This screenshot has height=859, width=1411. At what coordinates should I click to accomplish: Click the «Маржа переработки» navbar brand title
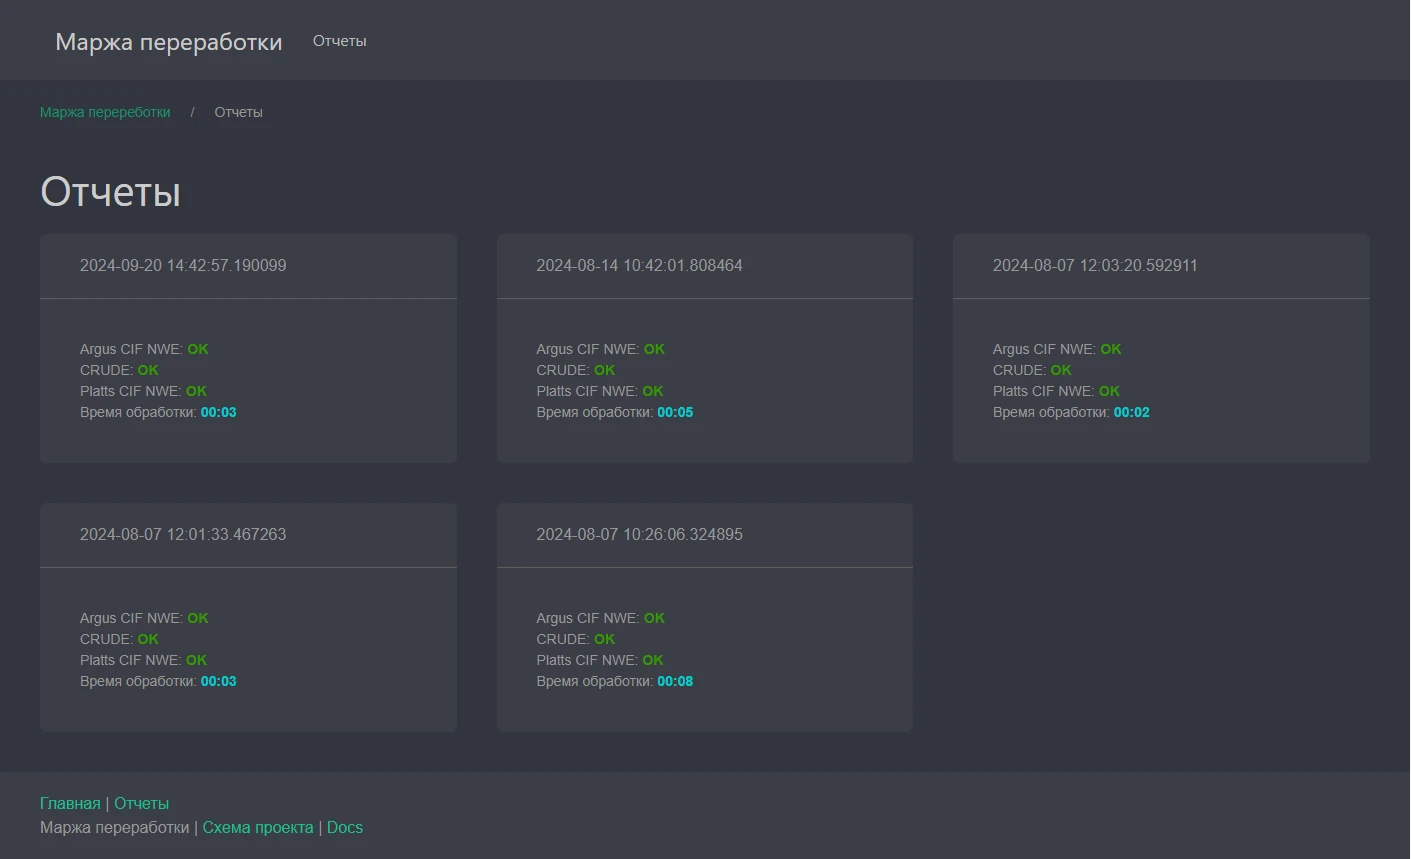point(168,42)
